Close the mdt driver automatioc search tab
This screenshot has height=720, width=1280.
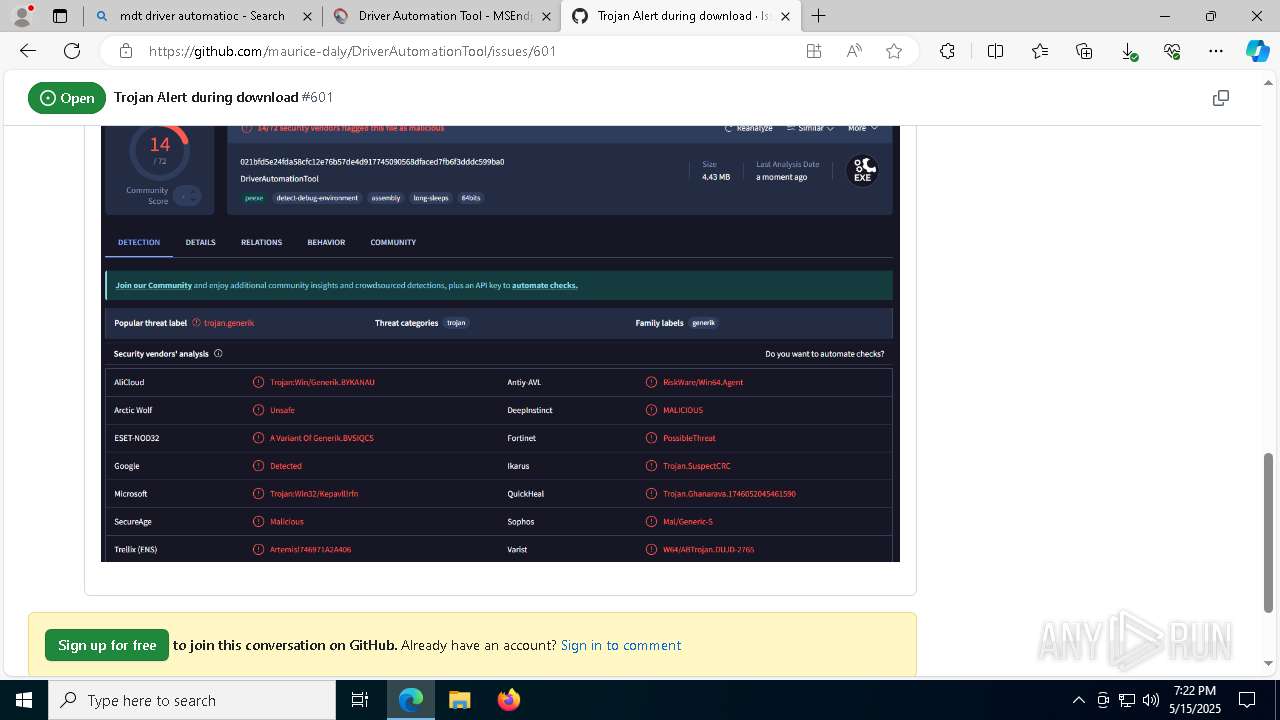[x=306, y=16]
